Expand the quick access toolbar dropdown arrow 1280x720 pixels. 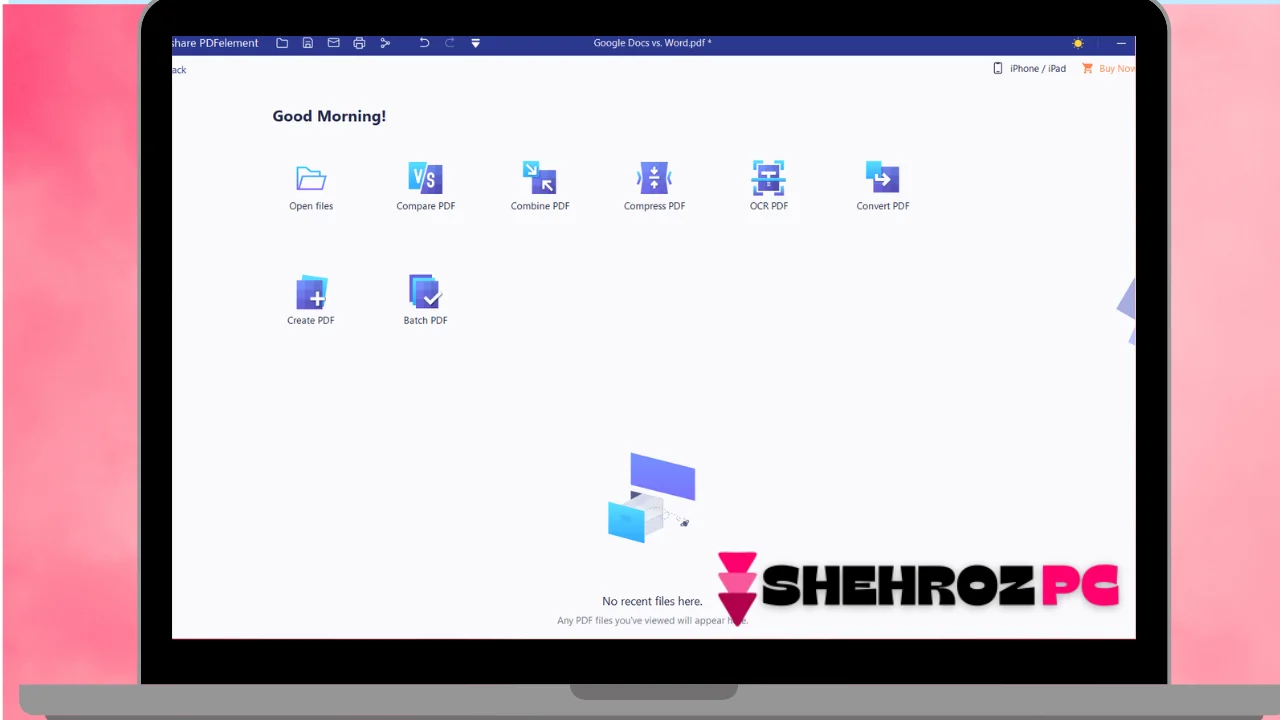tap(476, 43)
